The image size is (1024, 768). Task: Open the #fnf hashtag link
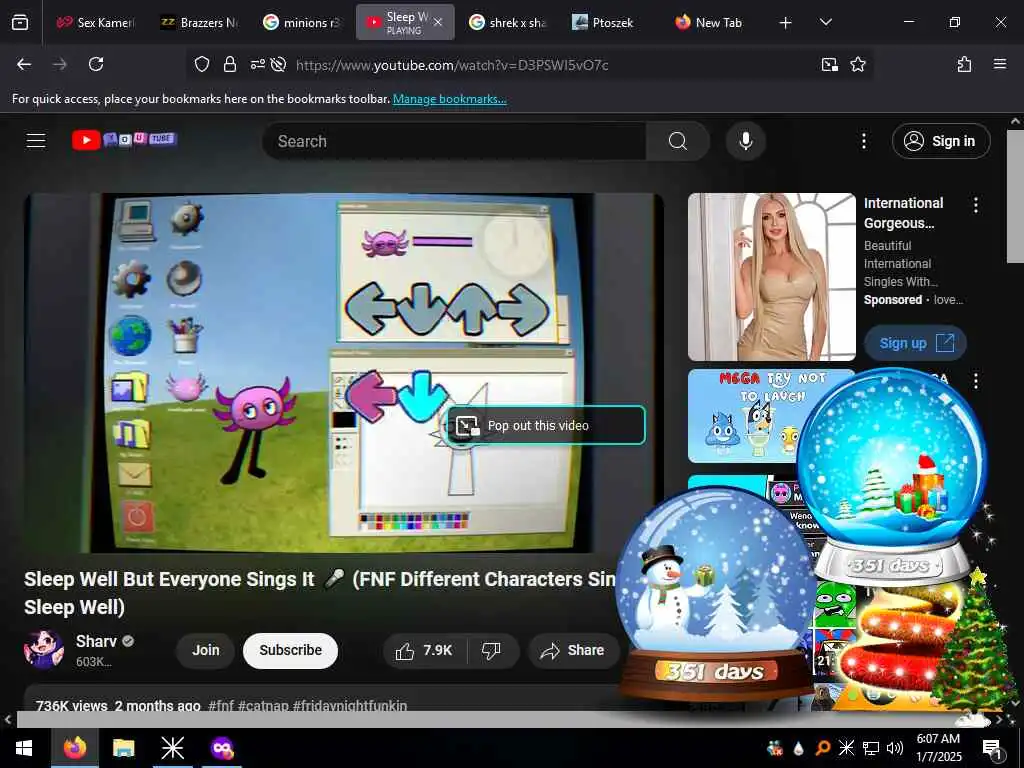pos(221,705)
